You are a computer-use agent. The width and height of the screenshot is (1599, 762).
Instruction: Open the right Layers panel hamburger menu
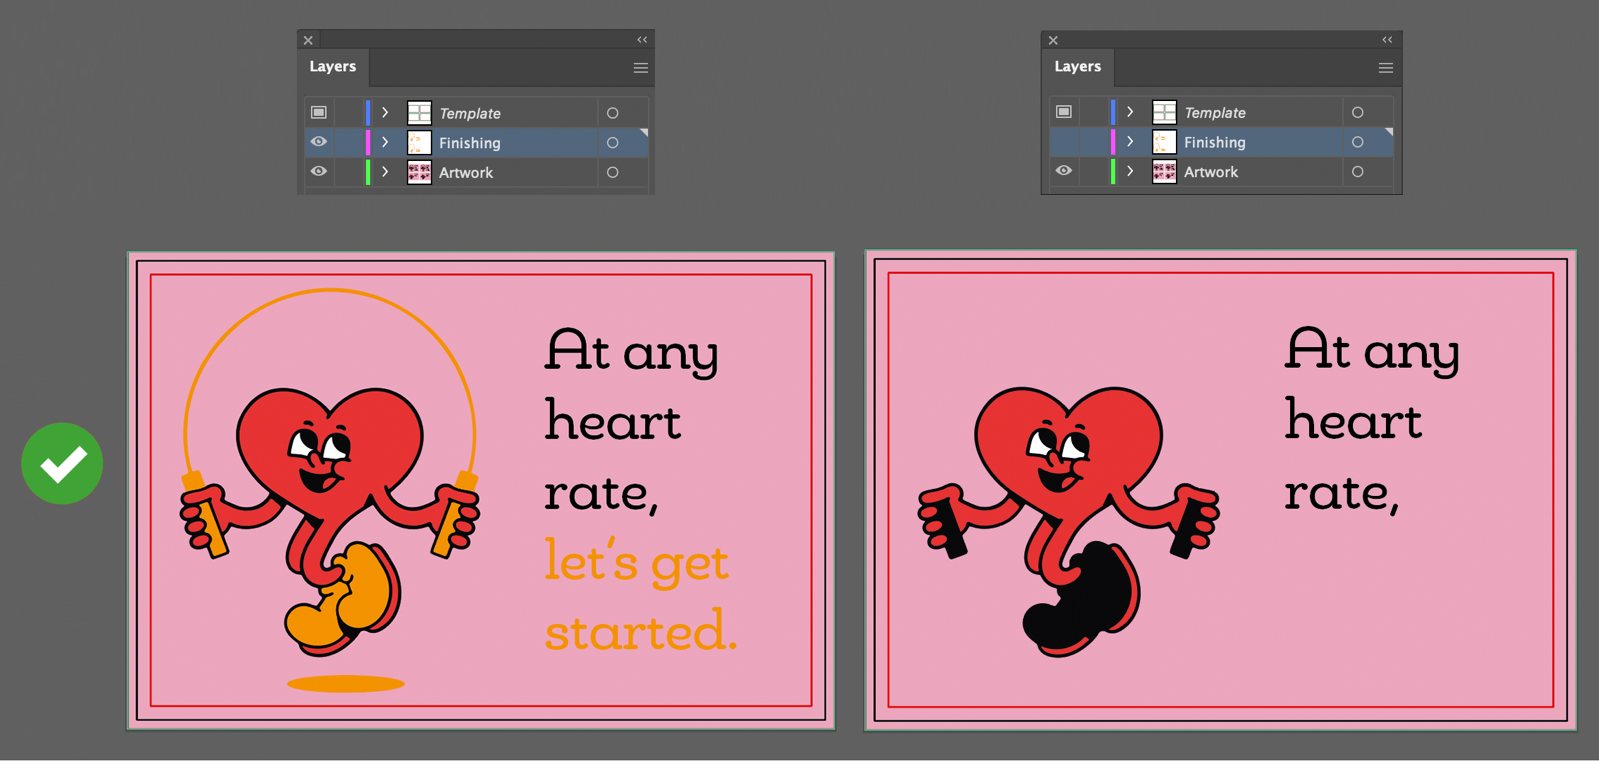coord(1385,68)
